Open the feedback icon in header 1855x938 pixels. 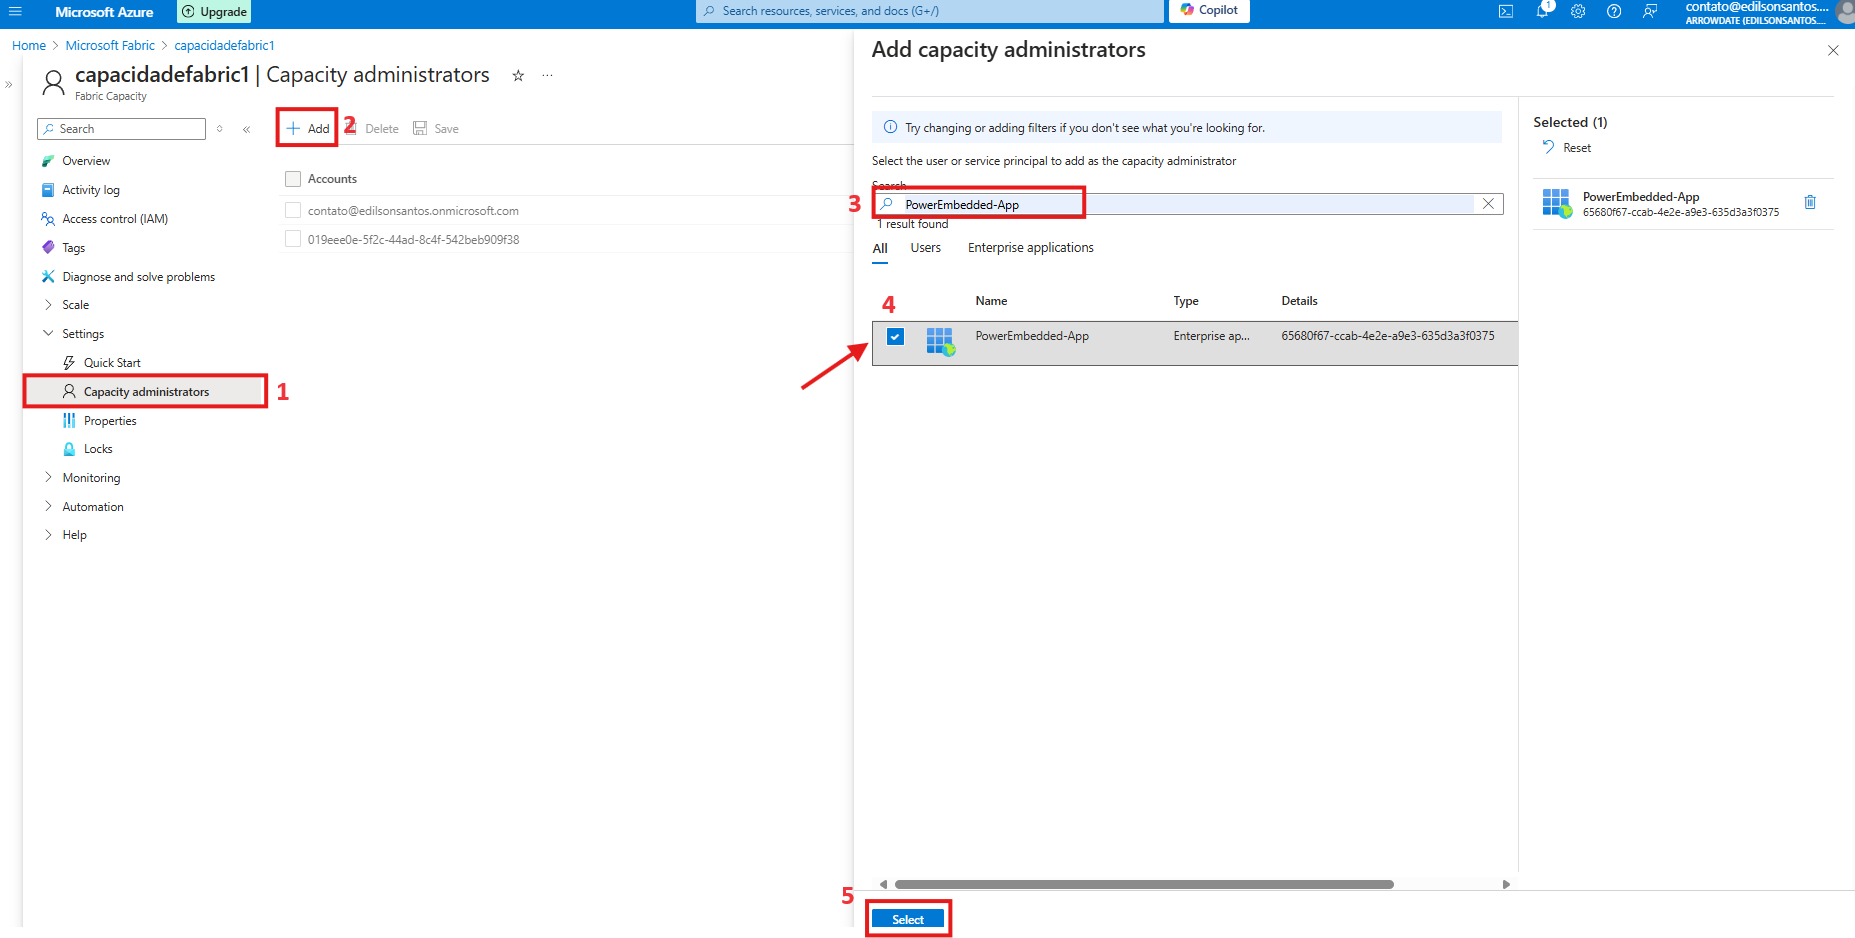click(x=1650, y=11)
